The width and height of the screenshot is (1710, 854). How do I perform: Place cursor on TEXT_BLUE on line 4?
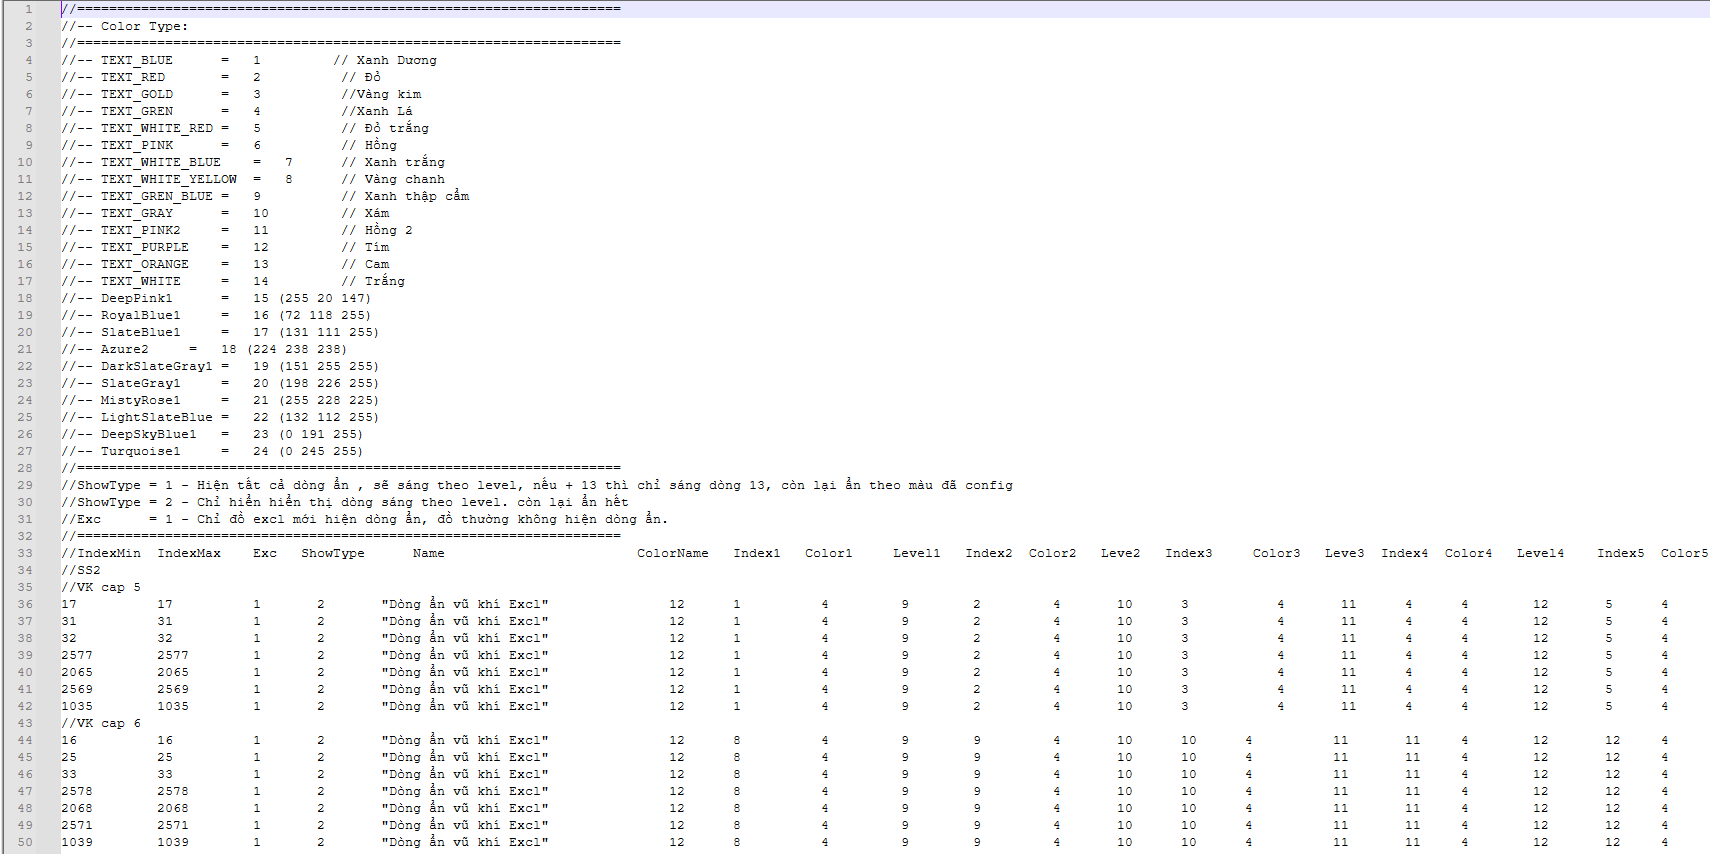tap(136, 60)
